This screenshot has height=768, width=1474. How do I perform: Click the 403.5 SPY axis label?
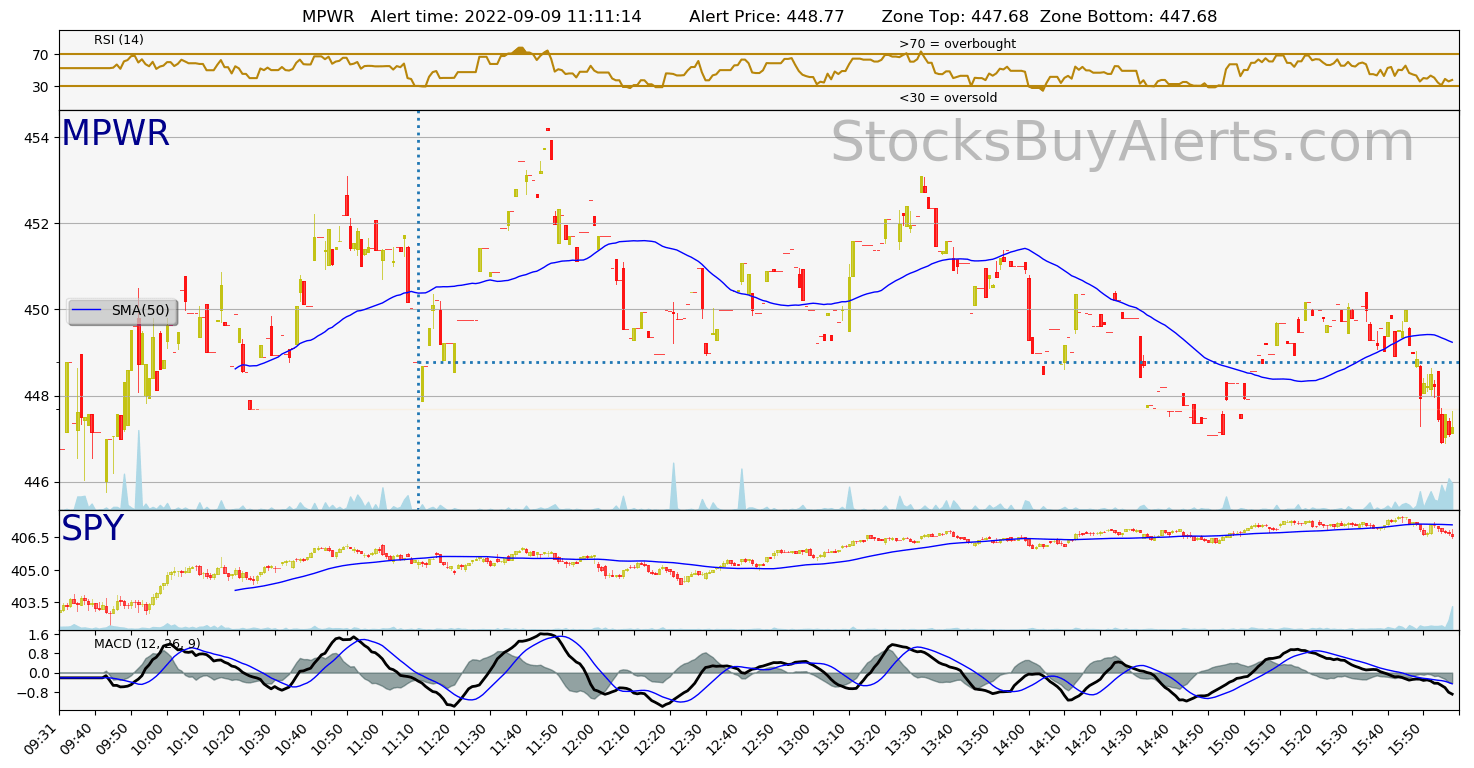32,603
